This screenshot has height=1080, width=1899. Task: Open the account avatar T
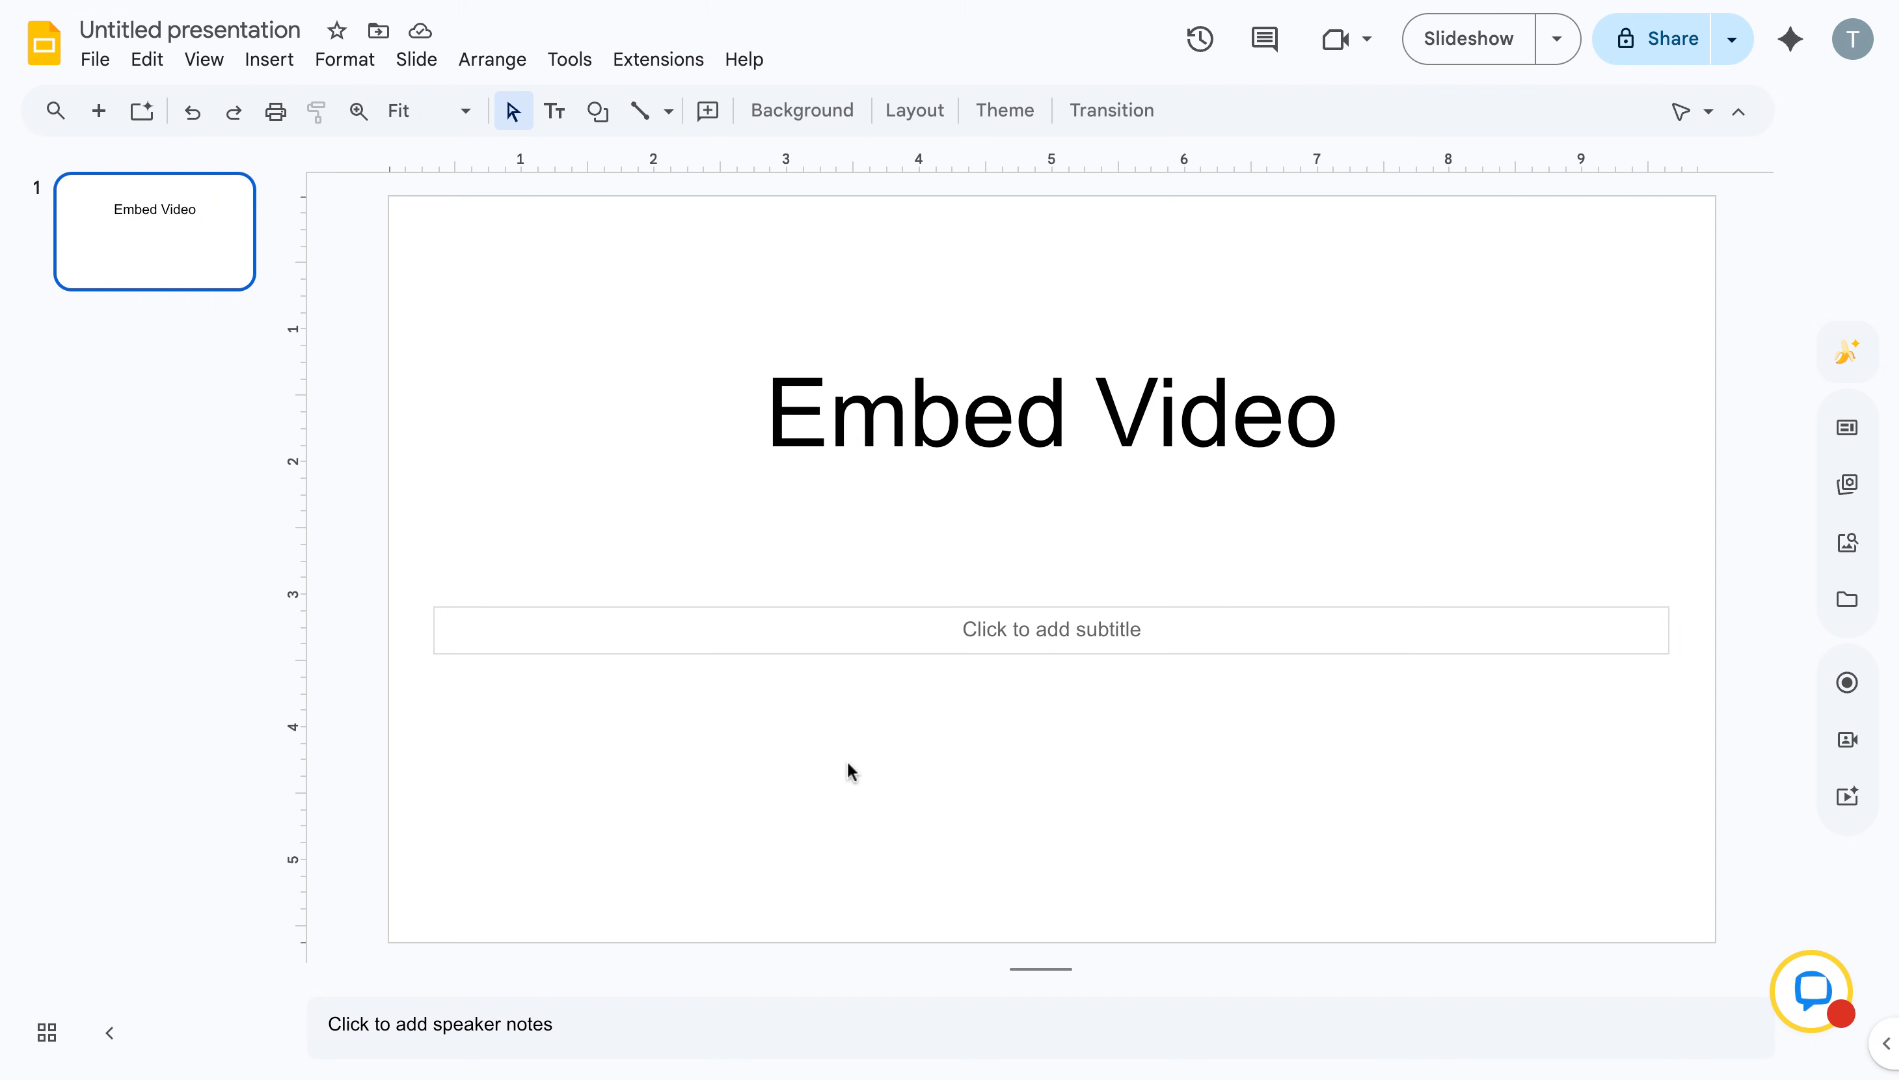[1852, 39]
